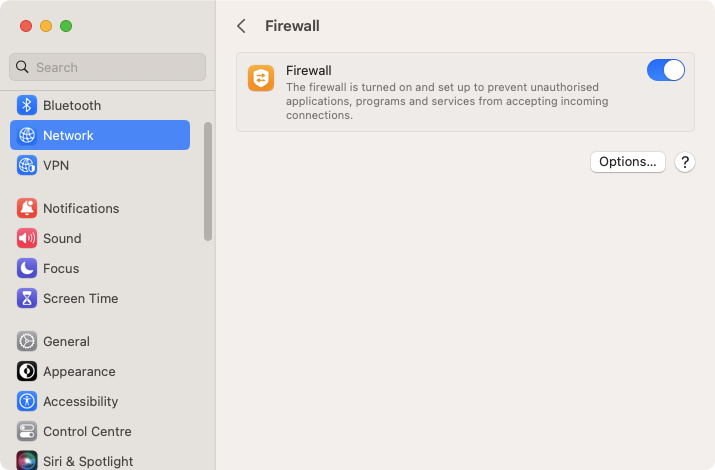Click the Bluetooth icon in sidebar
715x470 pixels.
click(27, 105)
